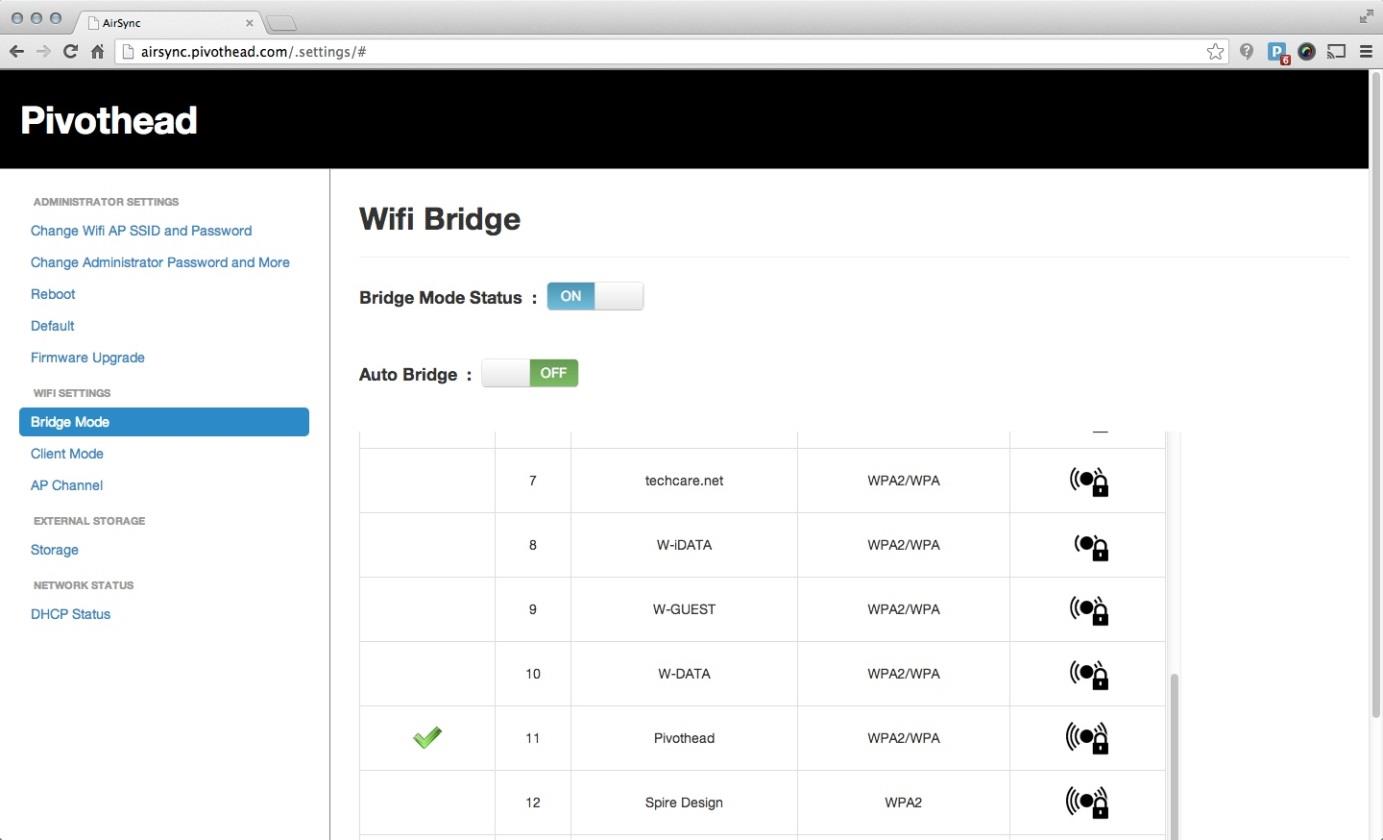
Task: Click the Wifi Bridge heading
Action: pyautogui.click(x=440, y=219)
